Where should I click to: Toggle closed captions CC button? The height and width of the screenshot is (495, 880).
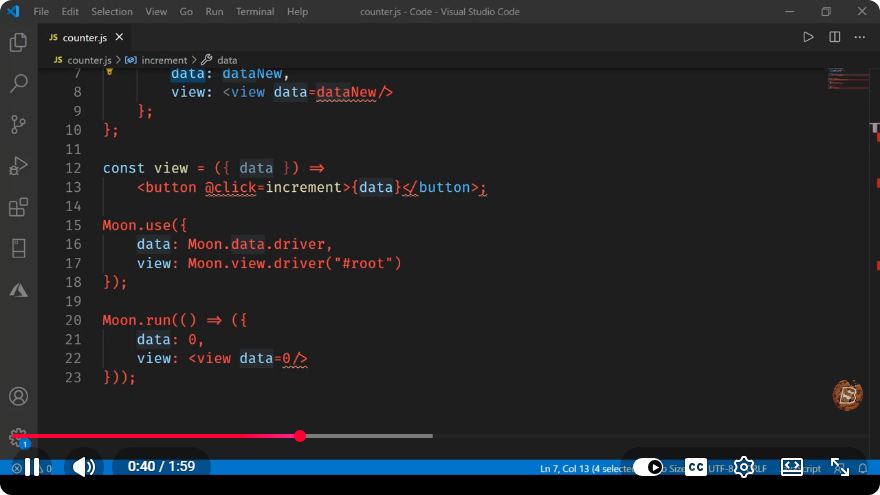(x=696, y=467)
